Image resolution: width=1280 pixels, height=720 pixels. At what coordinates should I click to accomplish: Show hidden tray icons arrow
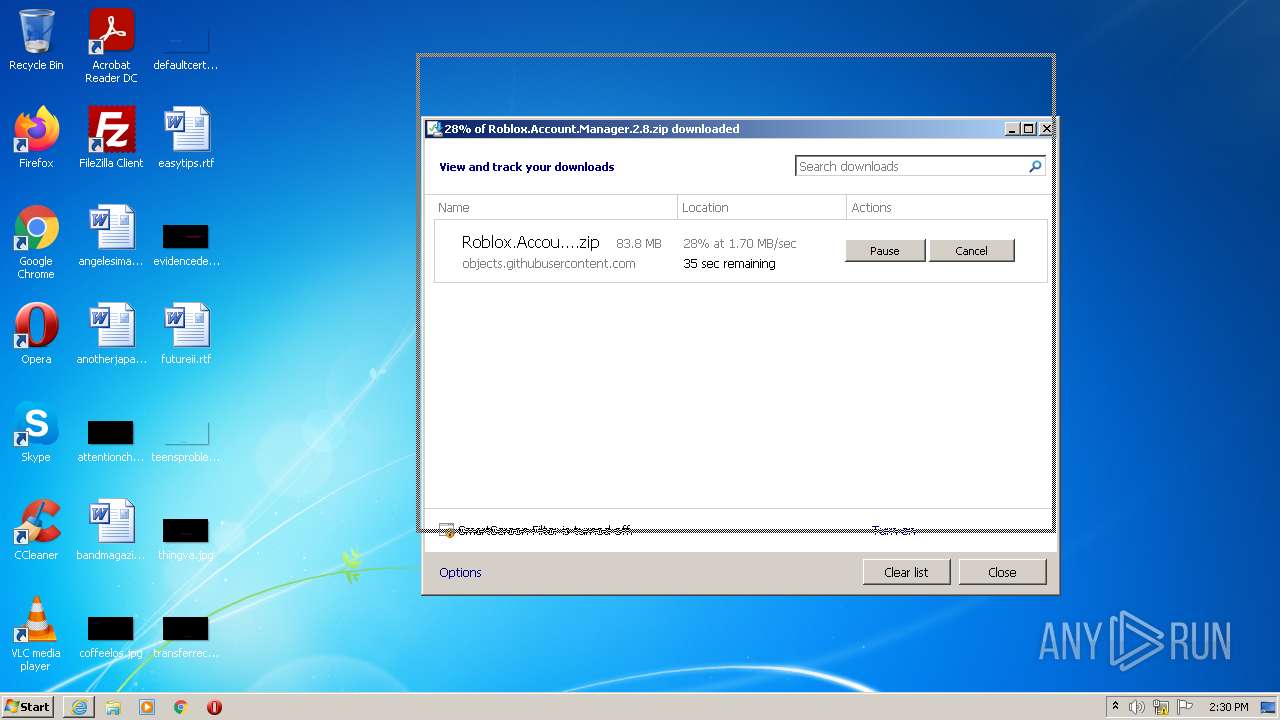coord(1116,706)
